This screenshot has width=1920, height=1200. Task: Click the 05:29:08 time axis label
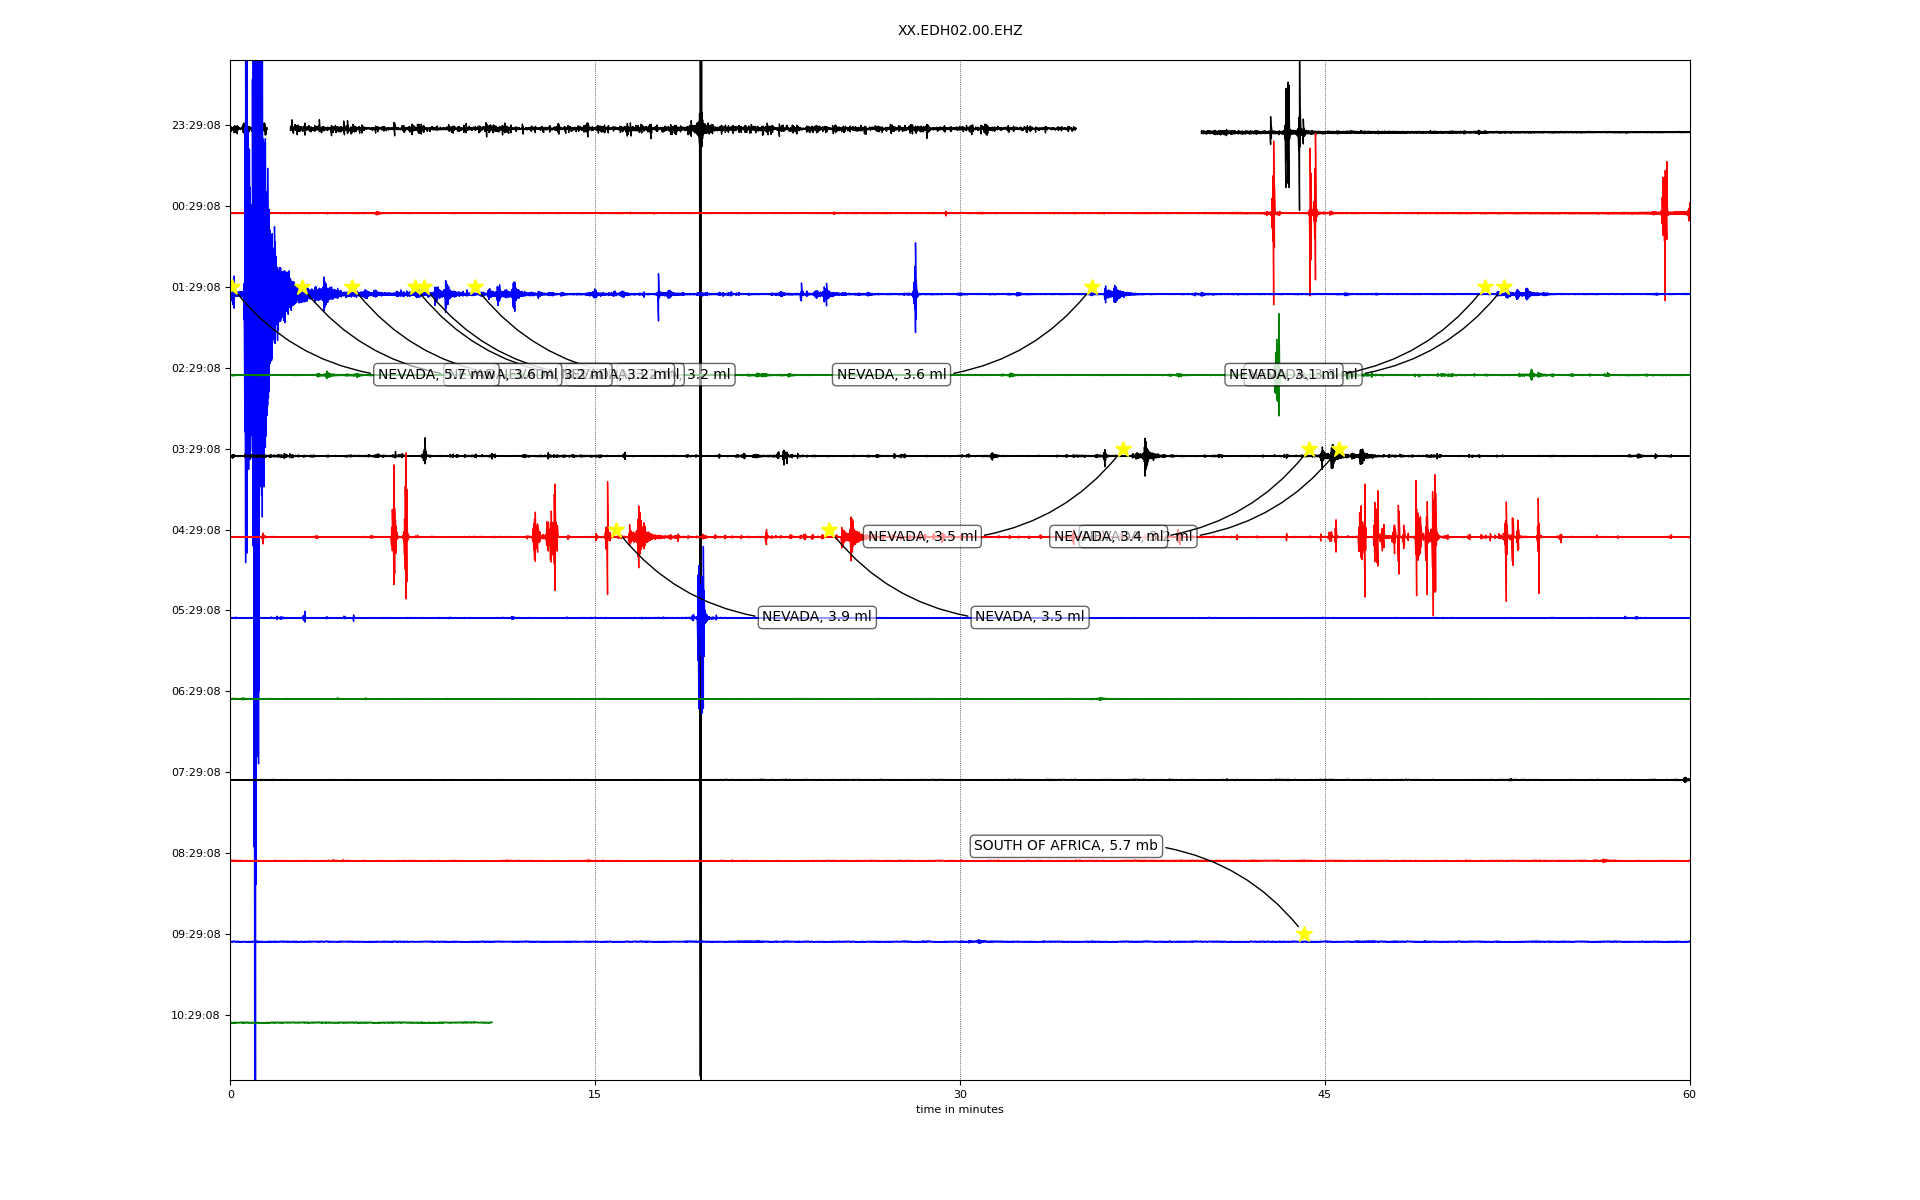pos(196,611)
